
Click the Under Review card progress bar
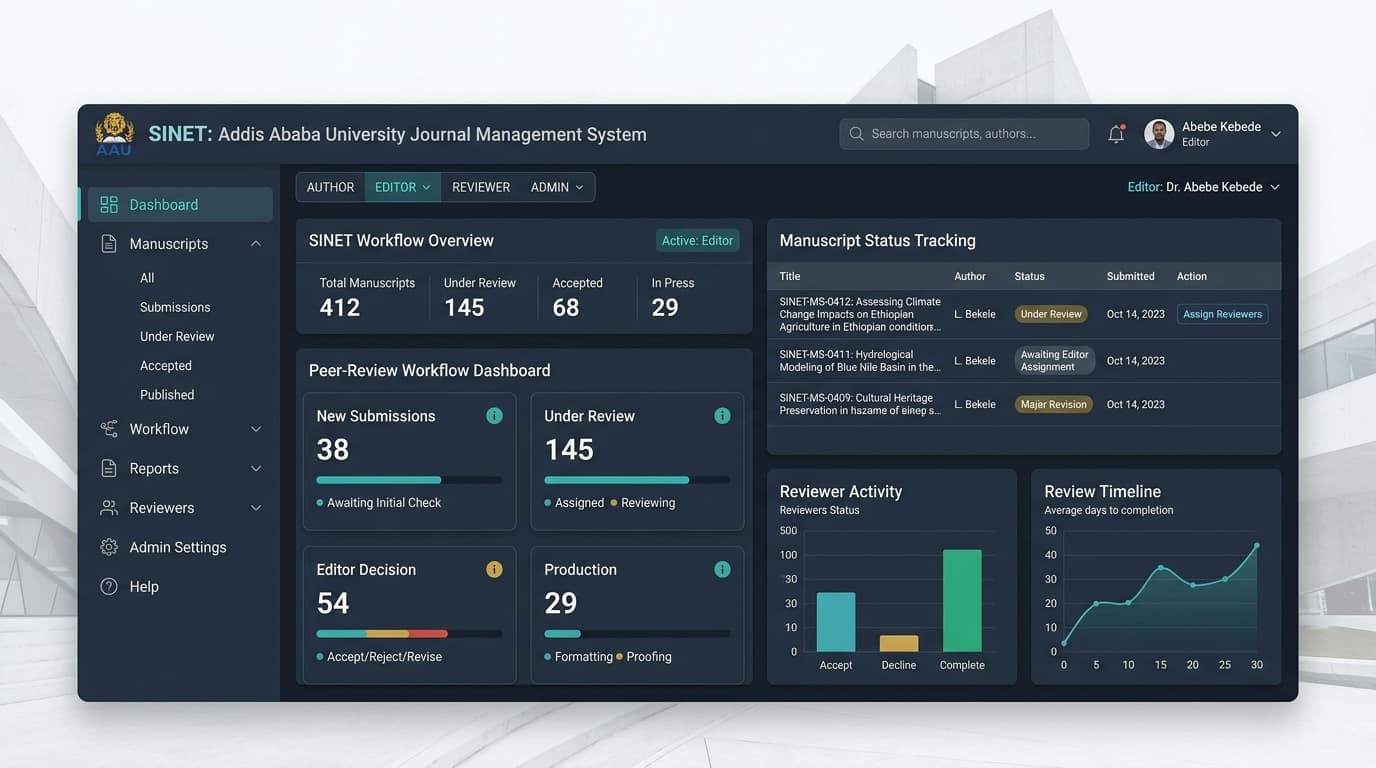(x=637, y=480)
